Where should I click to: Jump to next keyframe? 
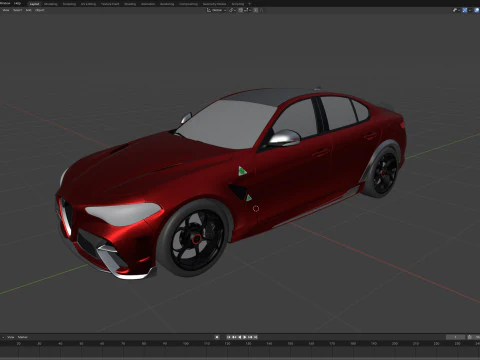tap(250, 337)
